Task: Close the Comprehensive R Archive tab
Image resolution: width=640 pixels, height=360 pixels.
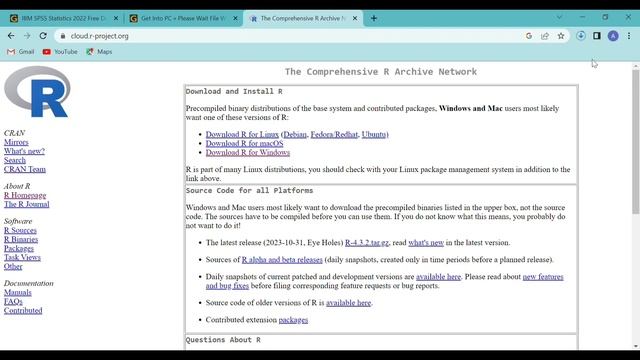Action: point(355,18)
